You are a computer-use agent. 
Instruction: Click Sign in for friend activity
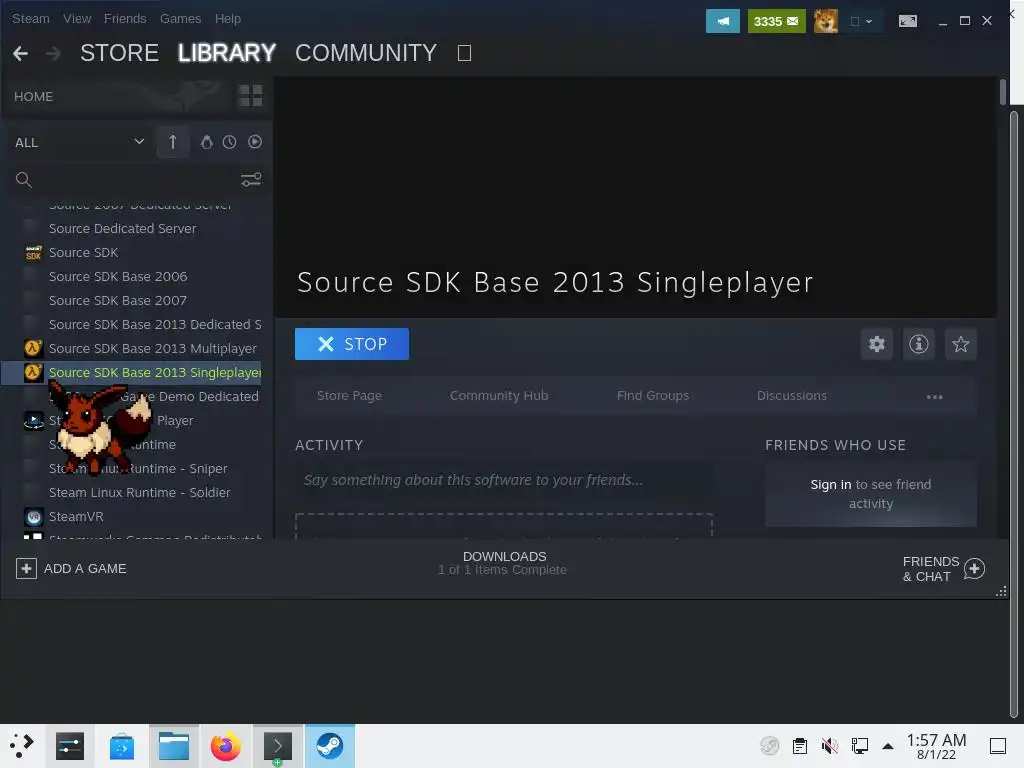831,485
